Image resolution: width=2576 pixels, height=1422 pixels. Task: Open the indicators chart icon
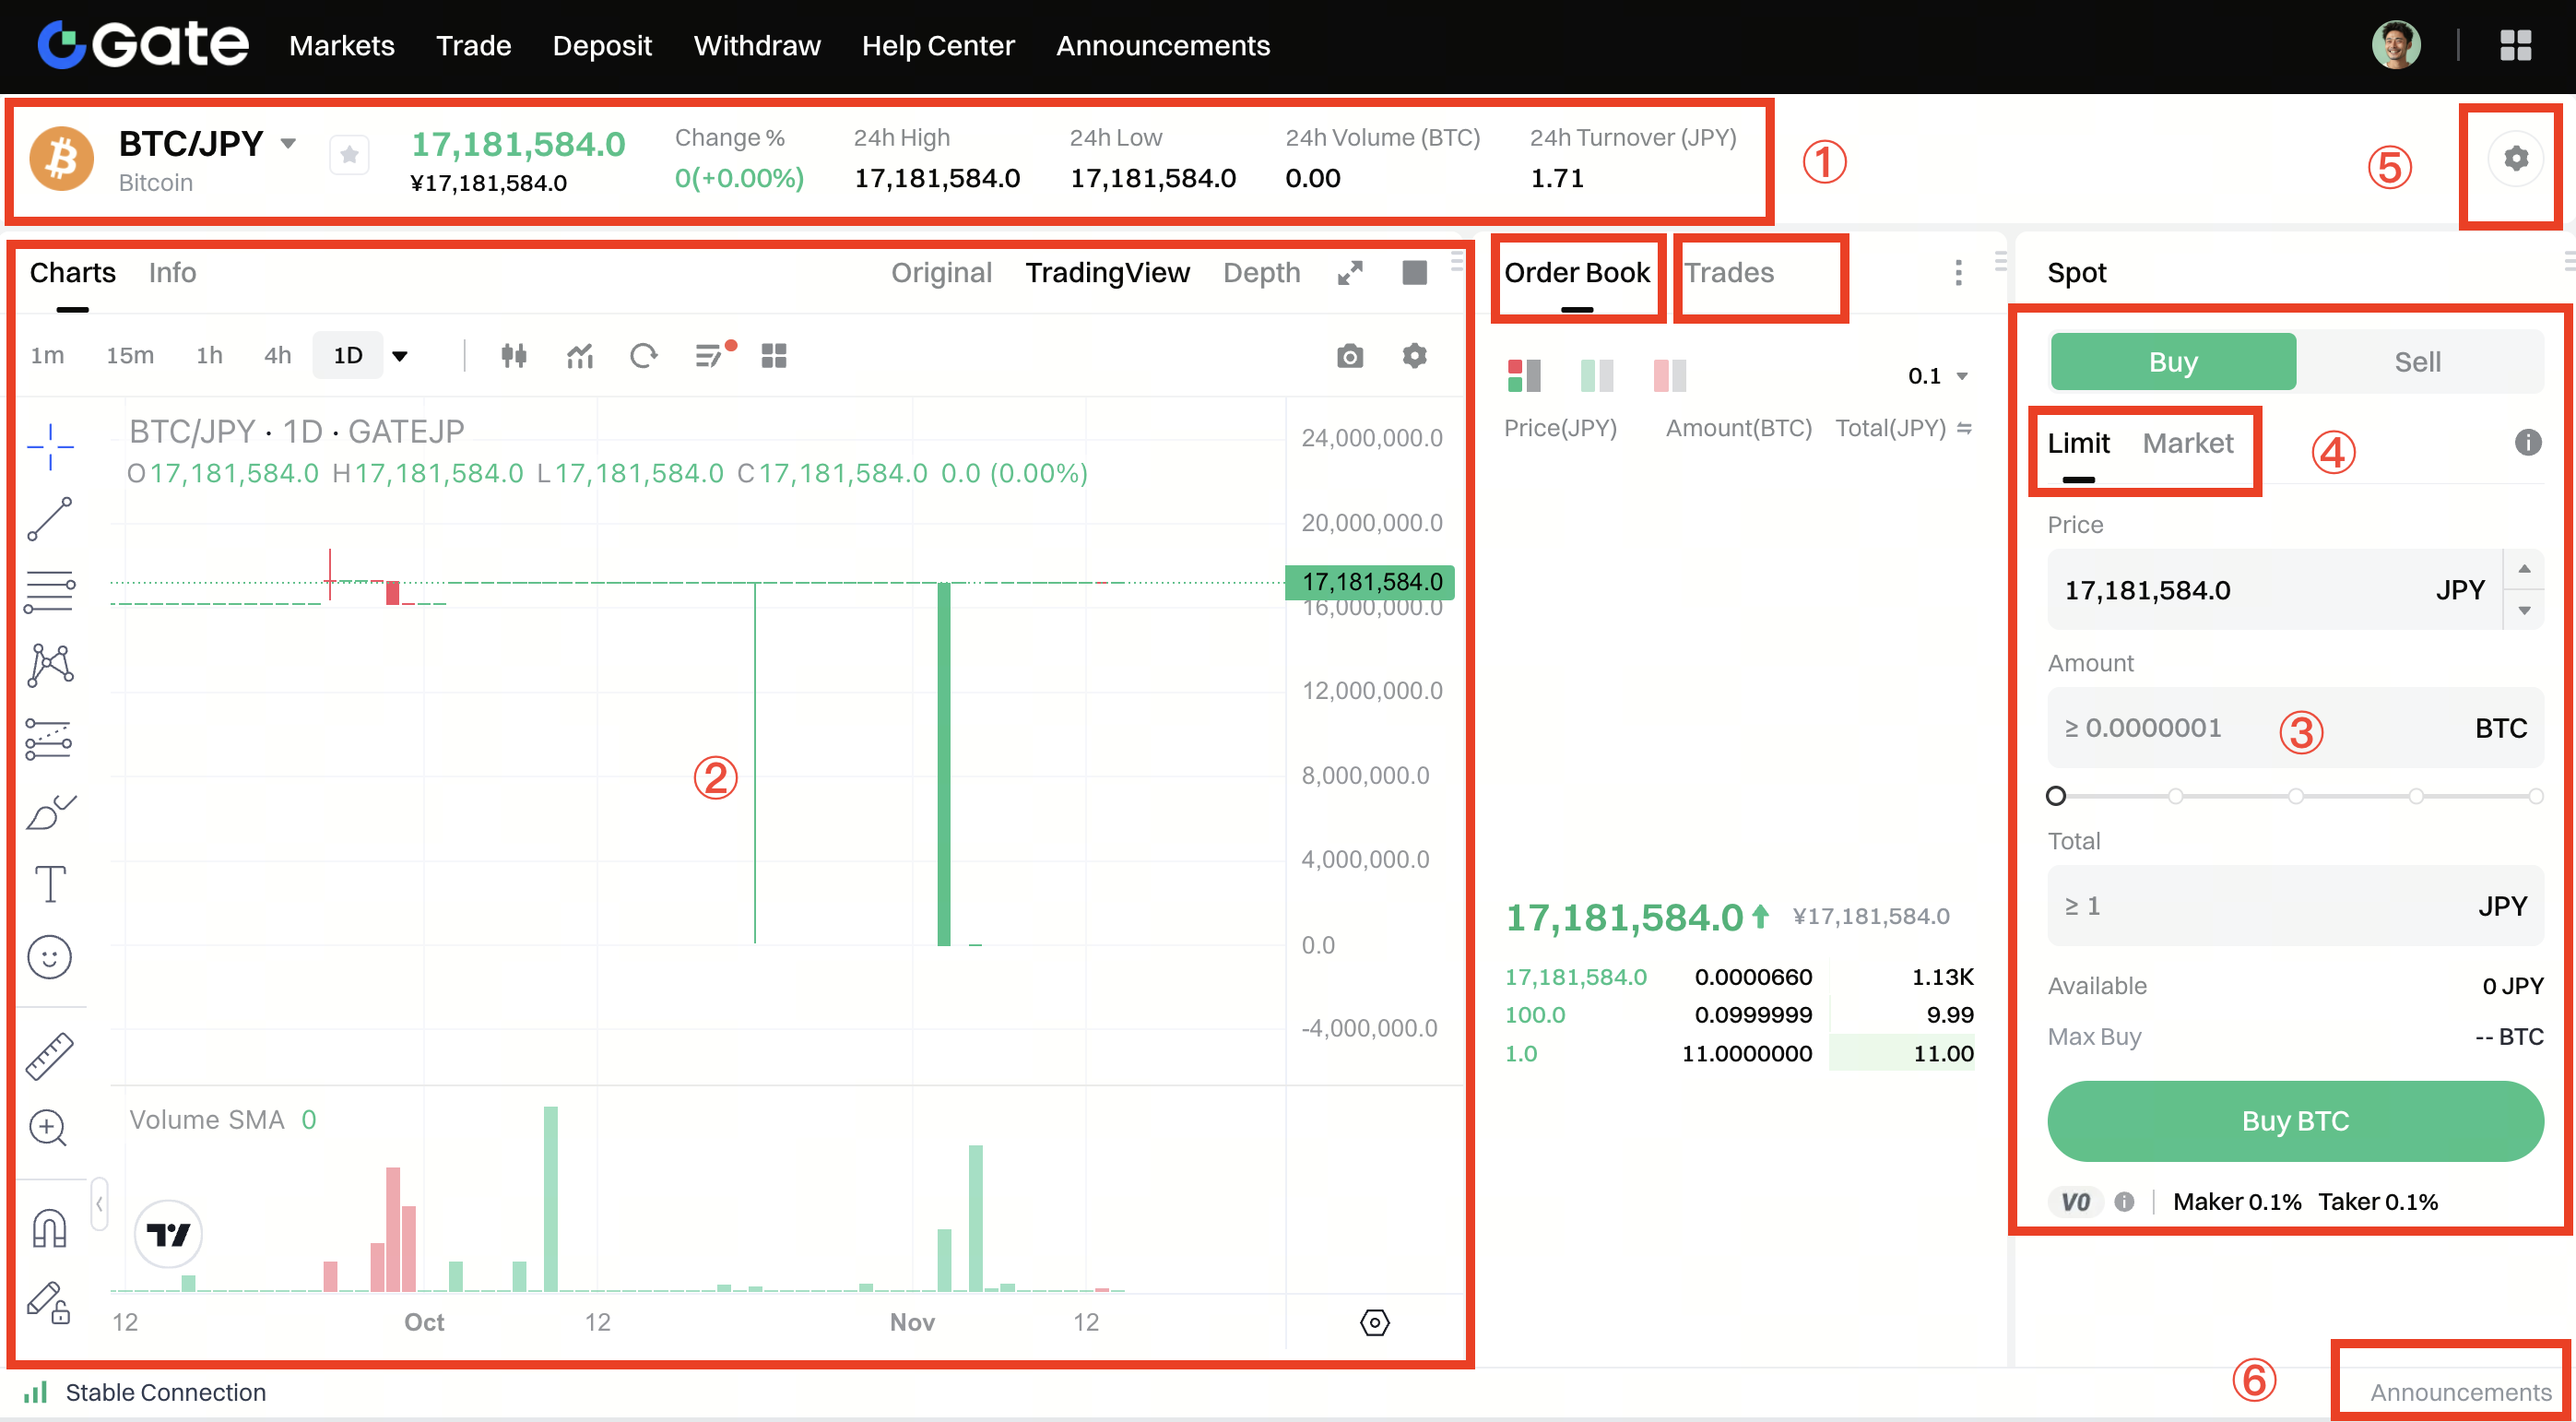point(580,356)
